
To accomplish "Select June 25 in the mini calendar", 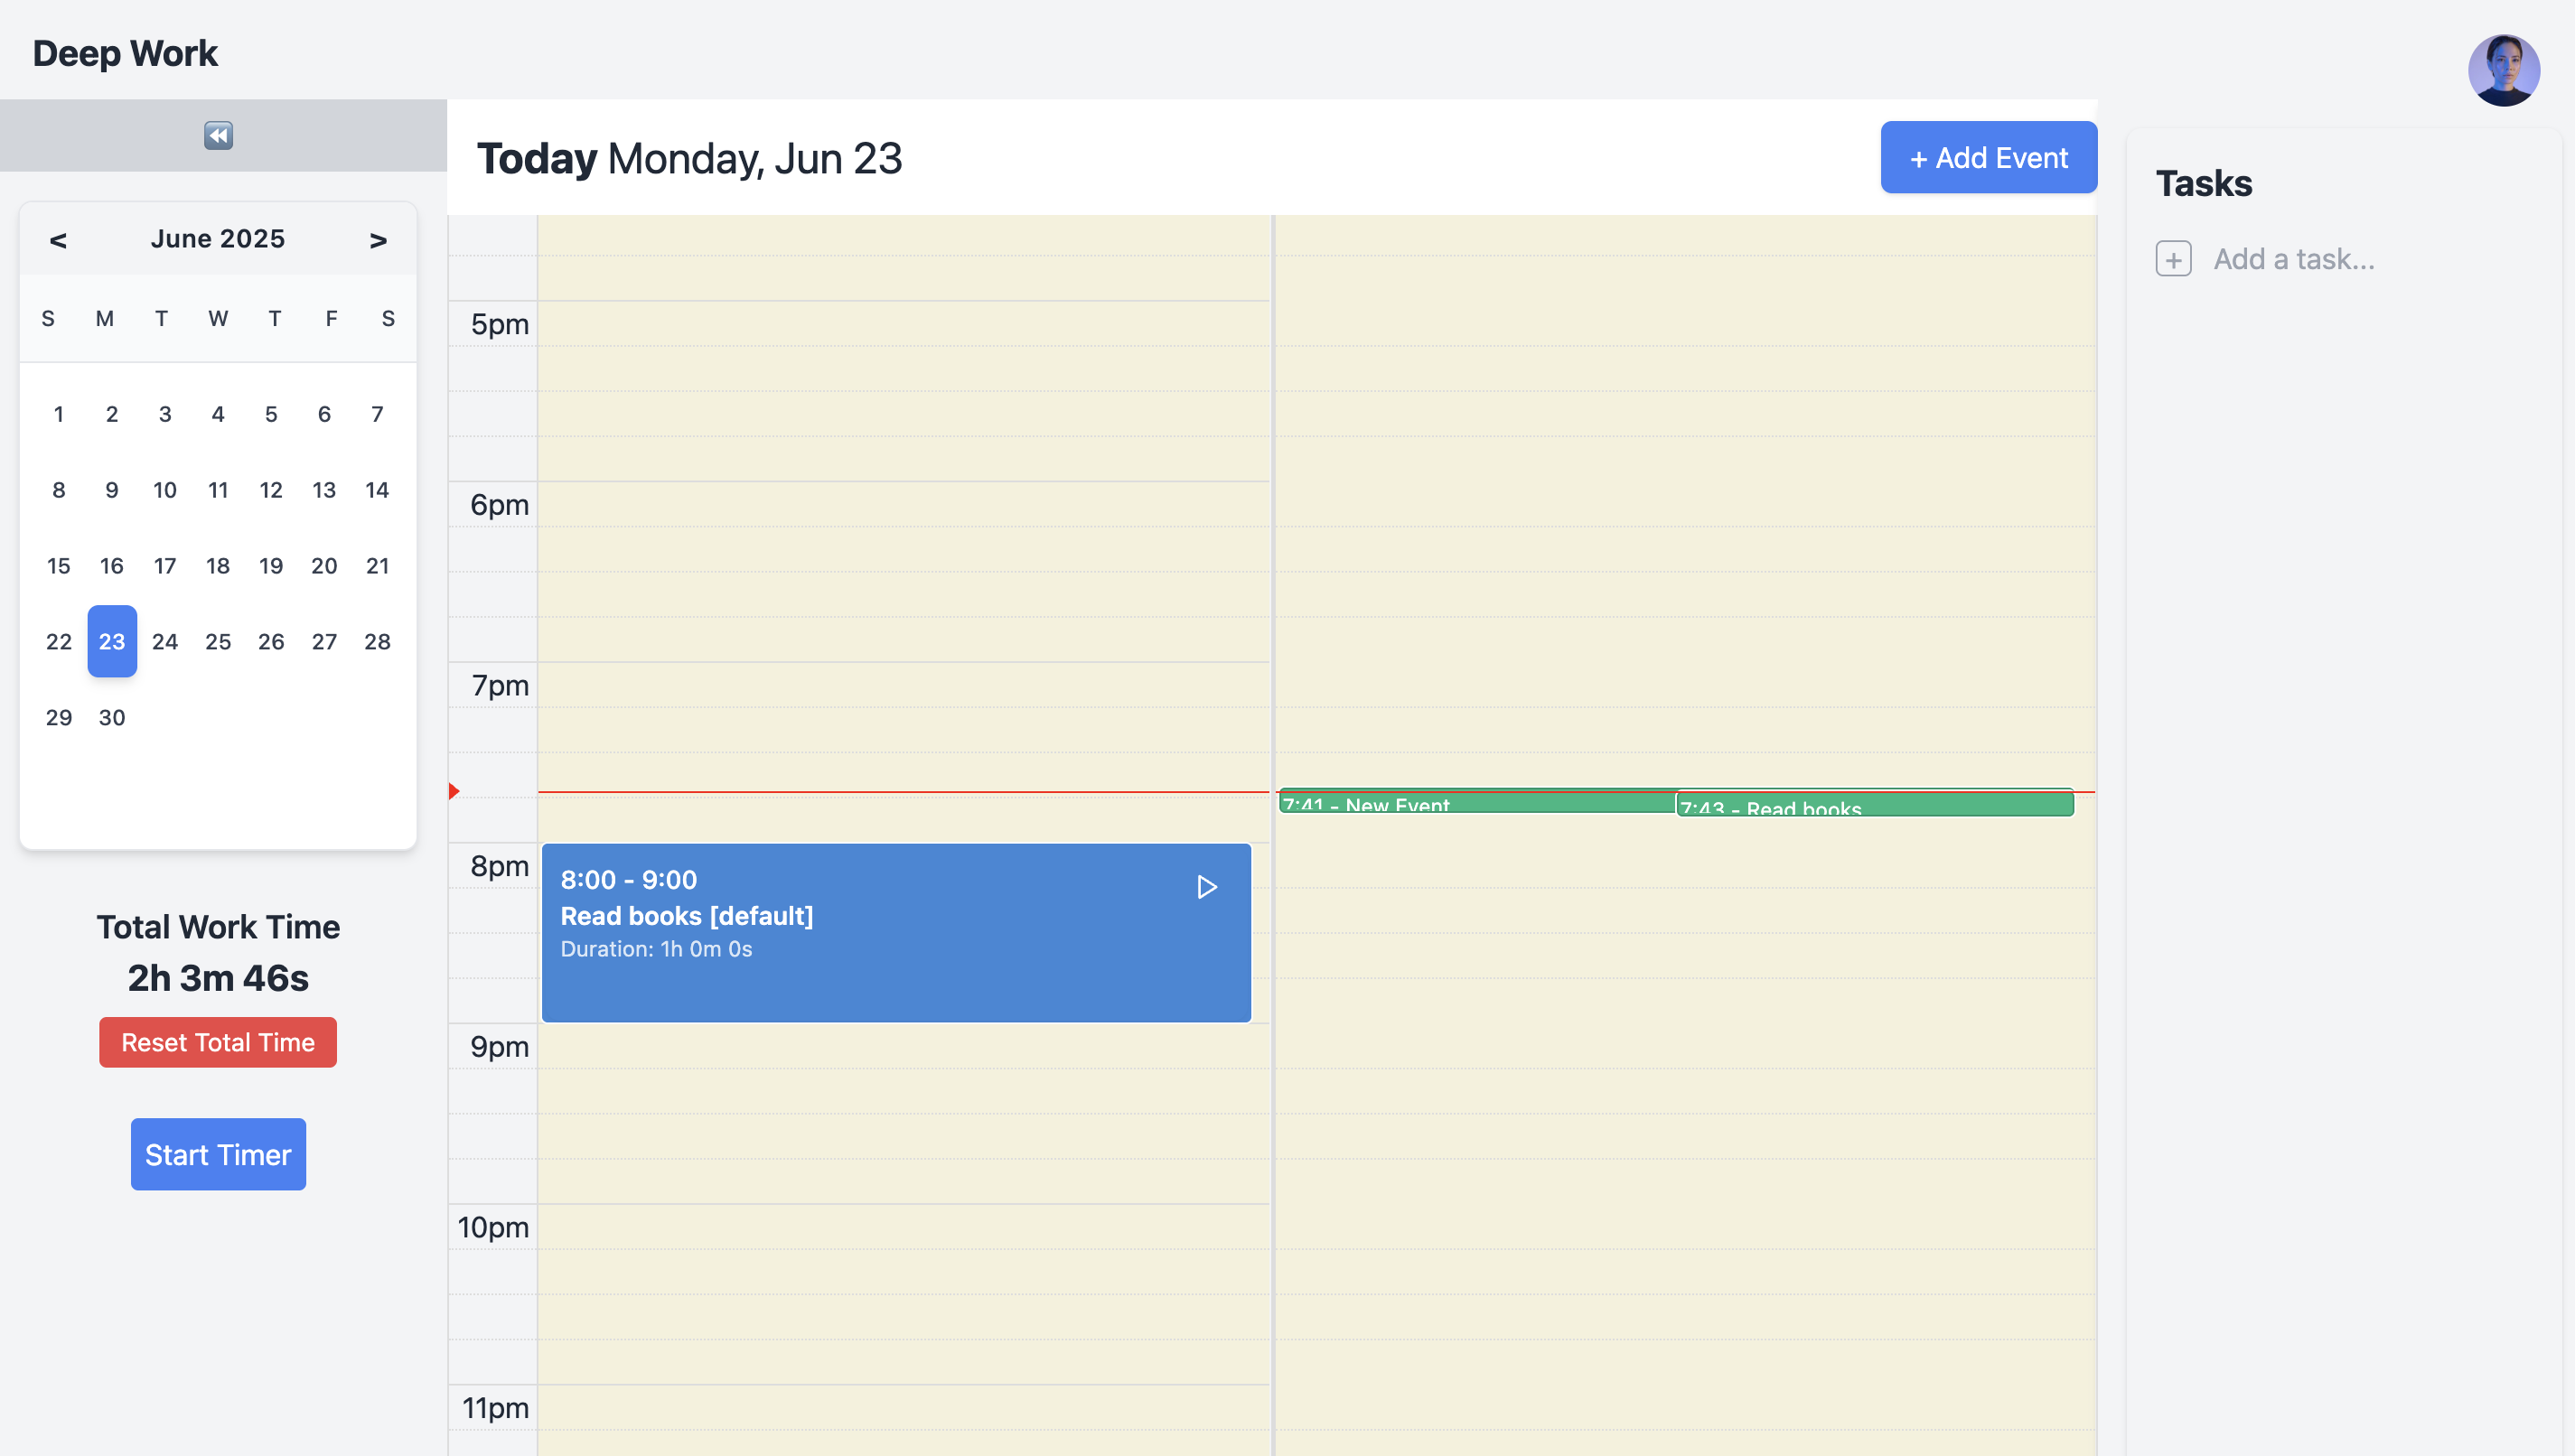I will pyautogui.click(x=218, y=641).
